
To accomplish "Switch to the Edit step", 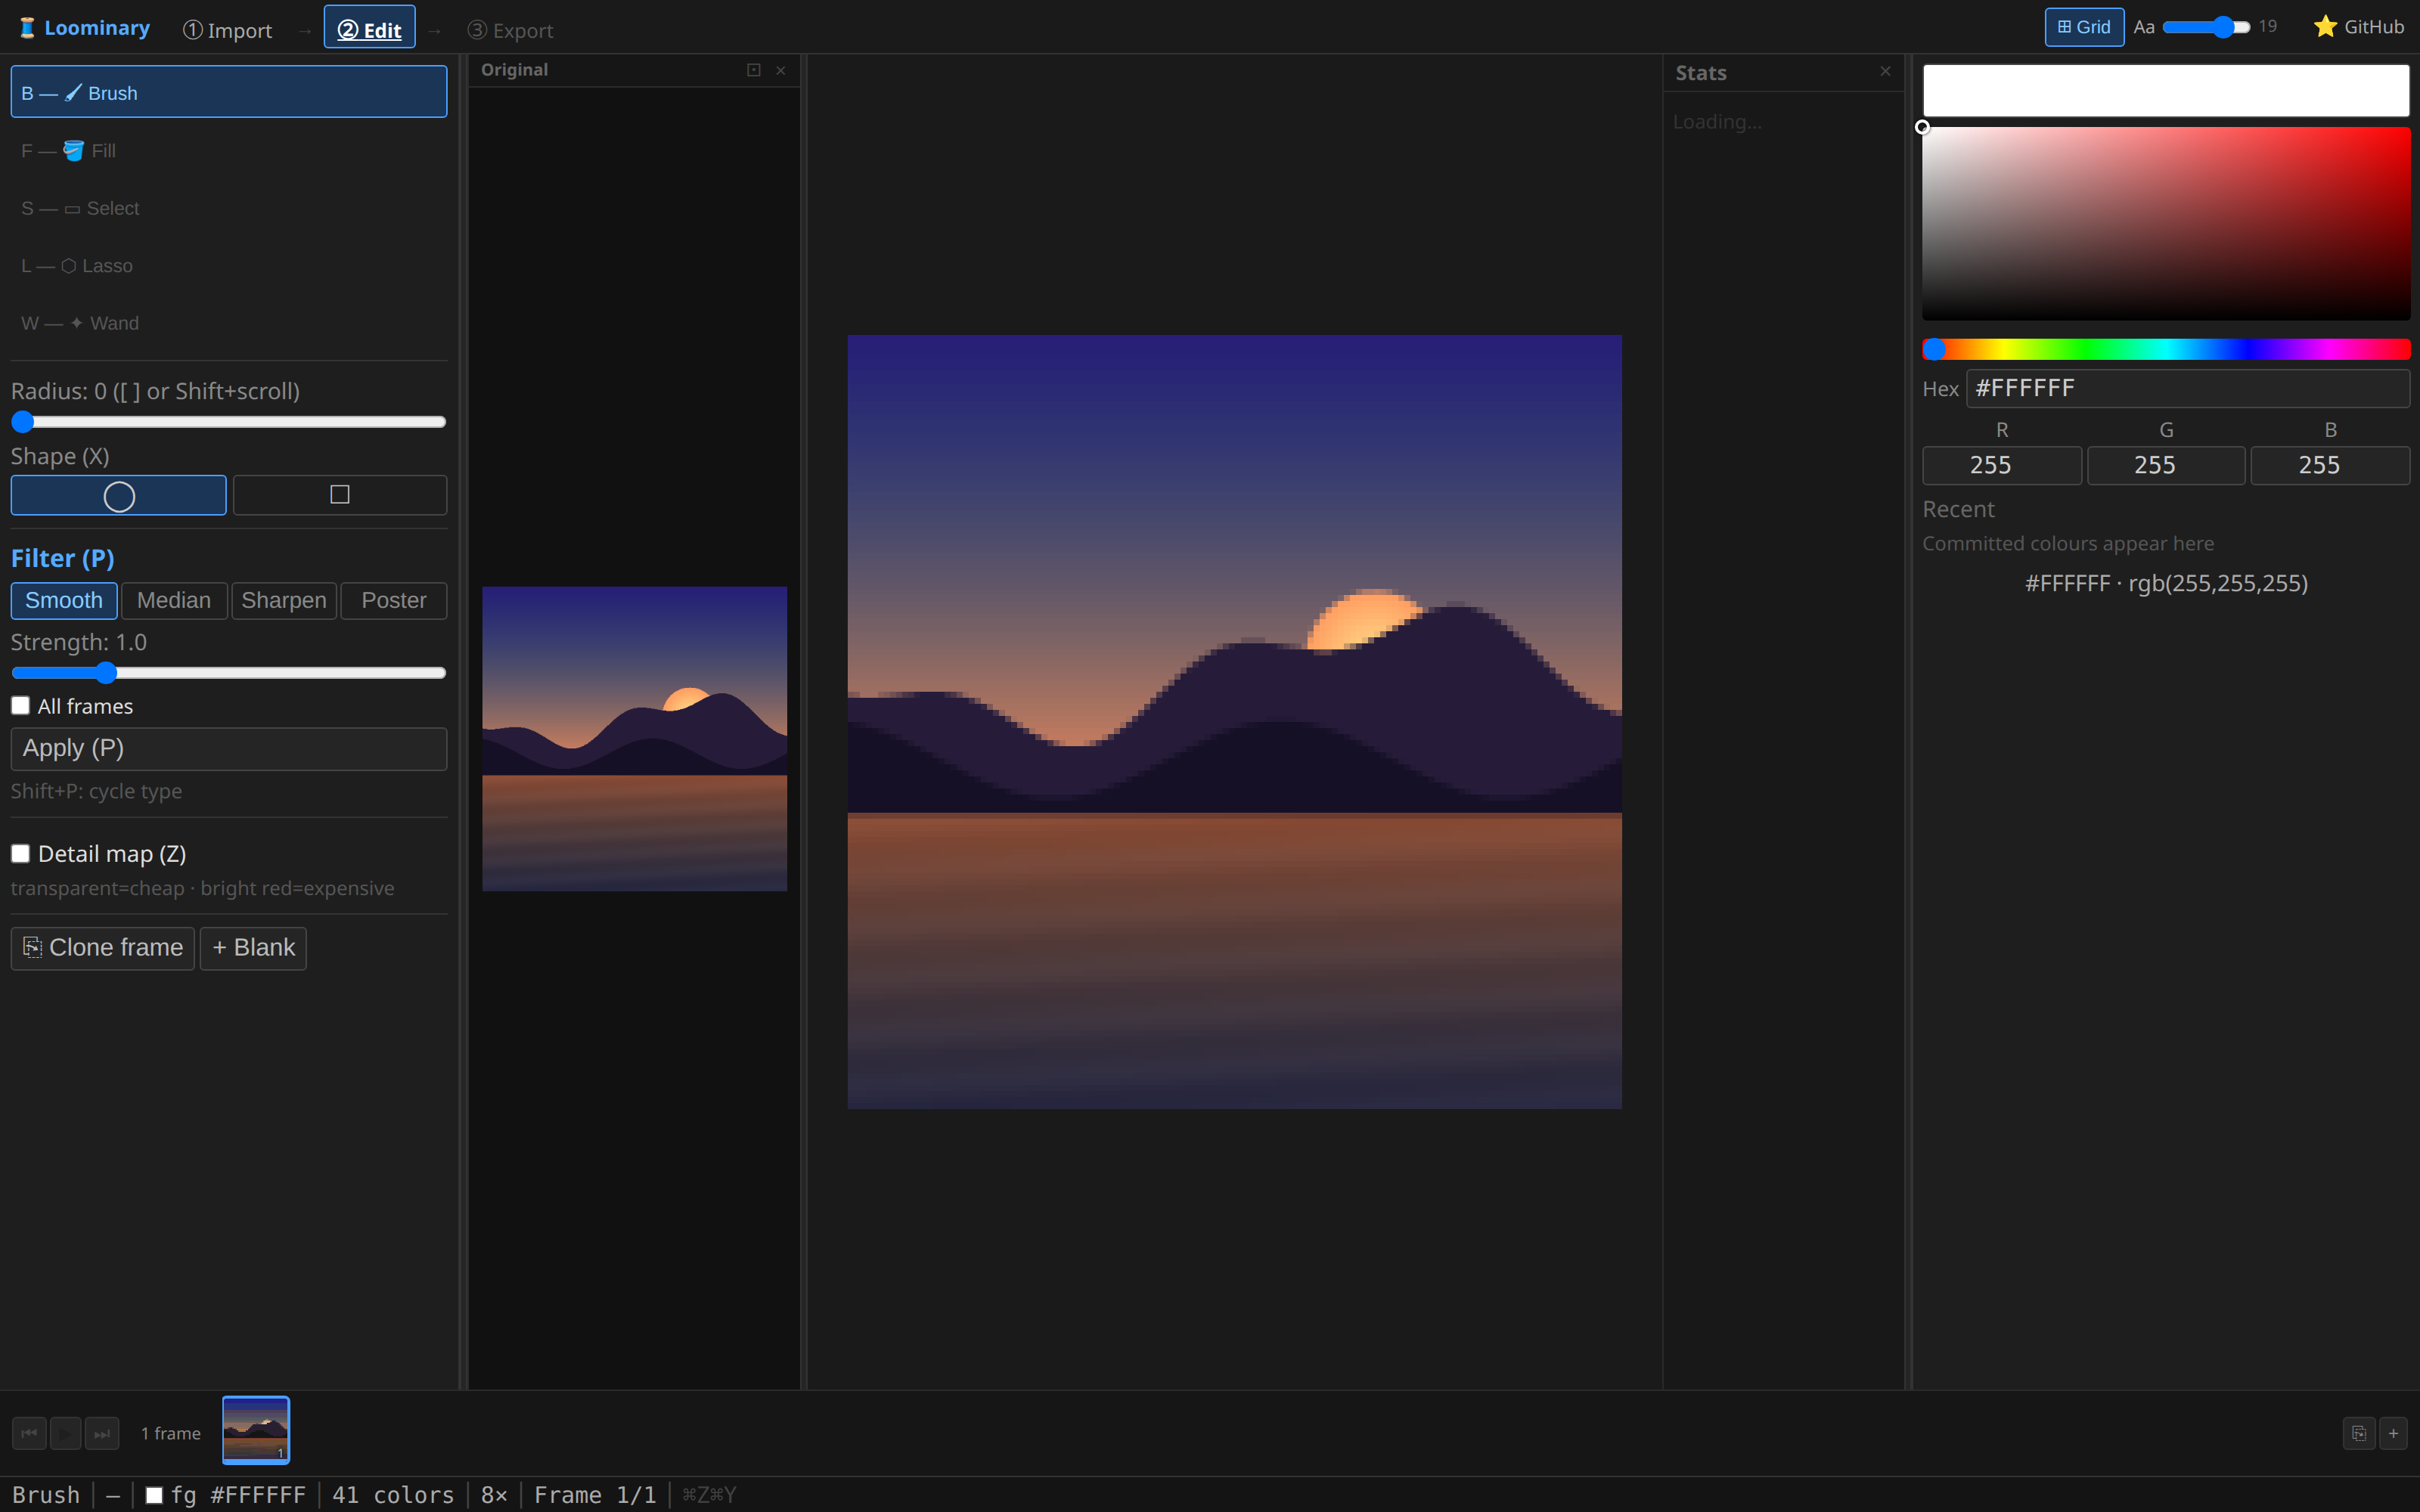I will pyautogui.click(x=369, y=29).
